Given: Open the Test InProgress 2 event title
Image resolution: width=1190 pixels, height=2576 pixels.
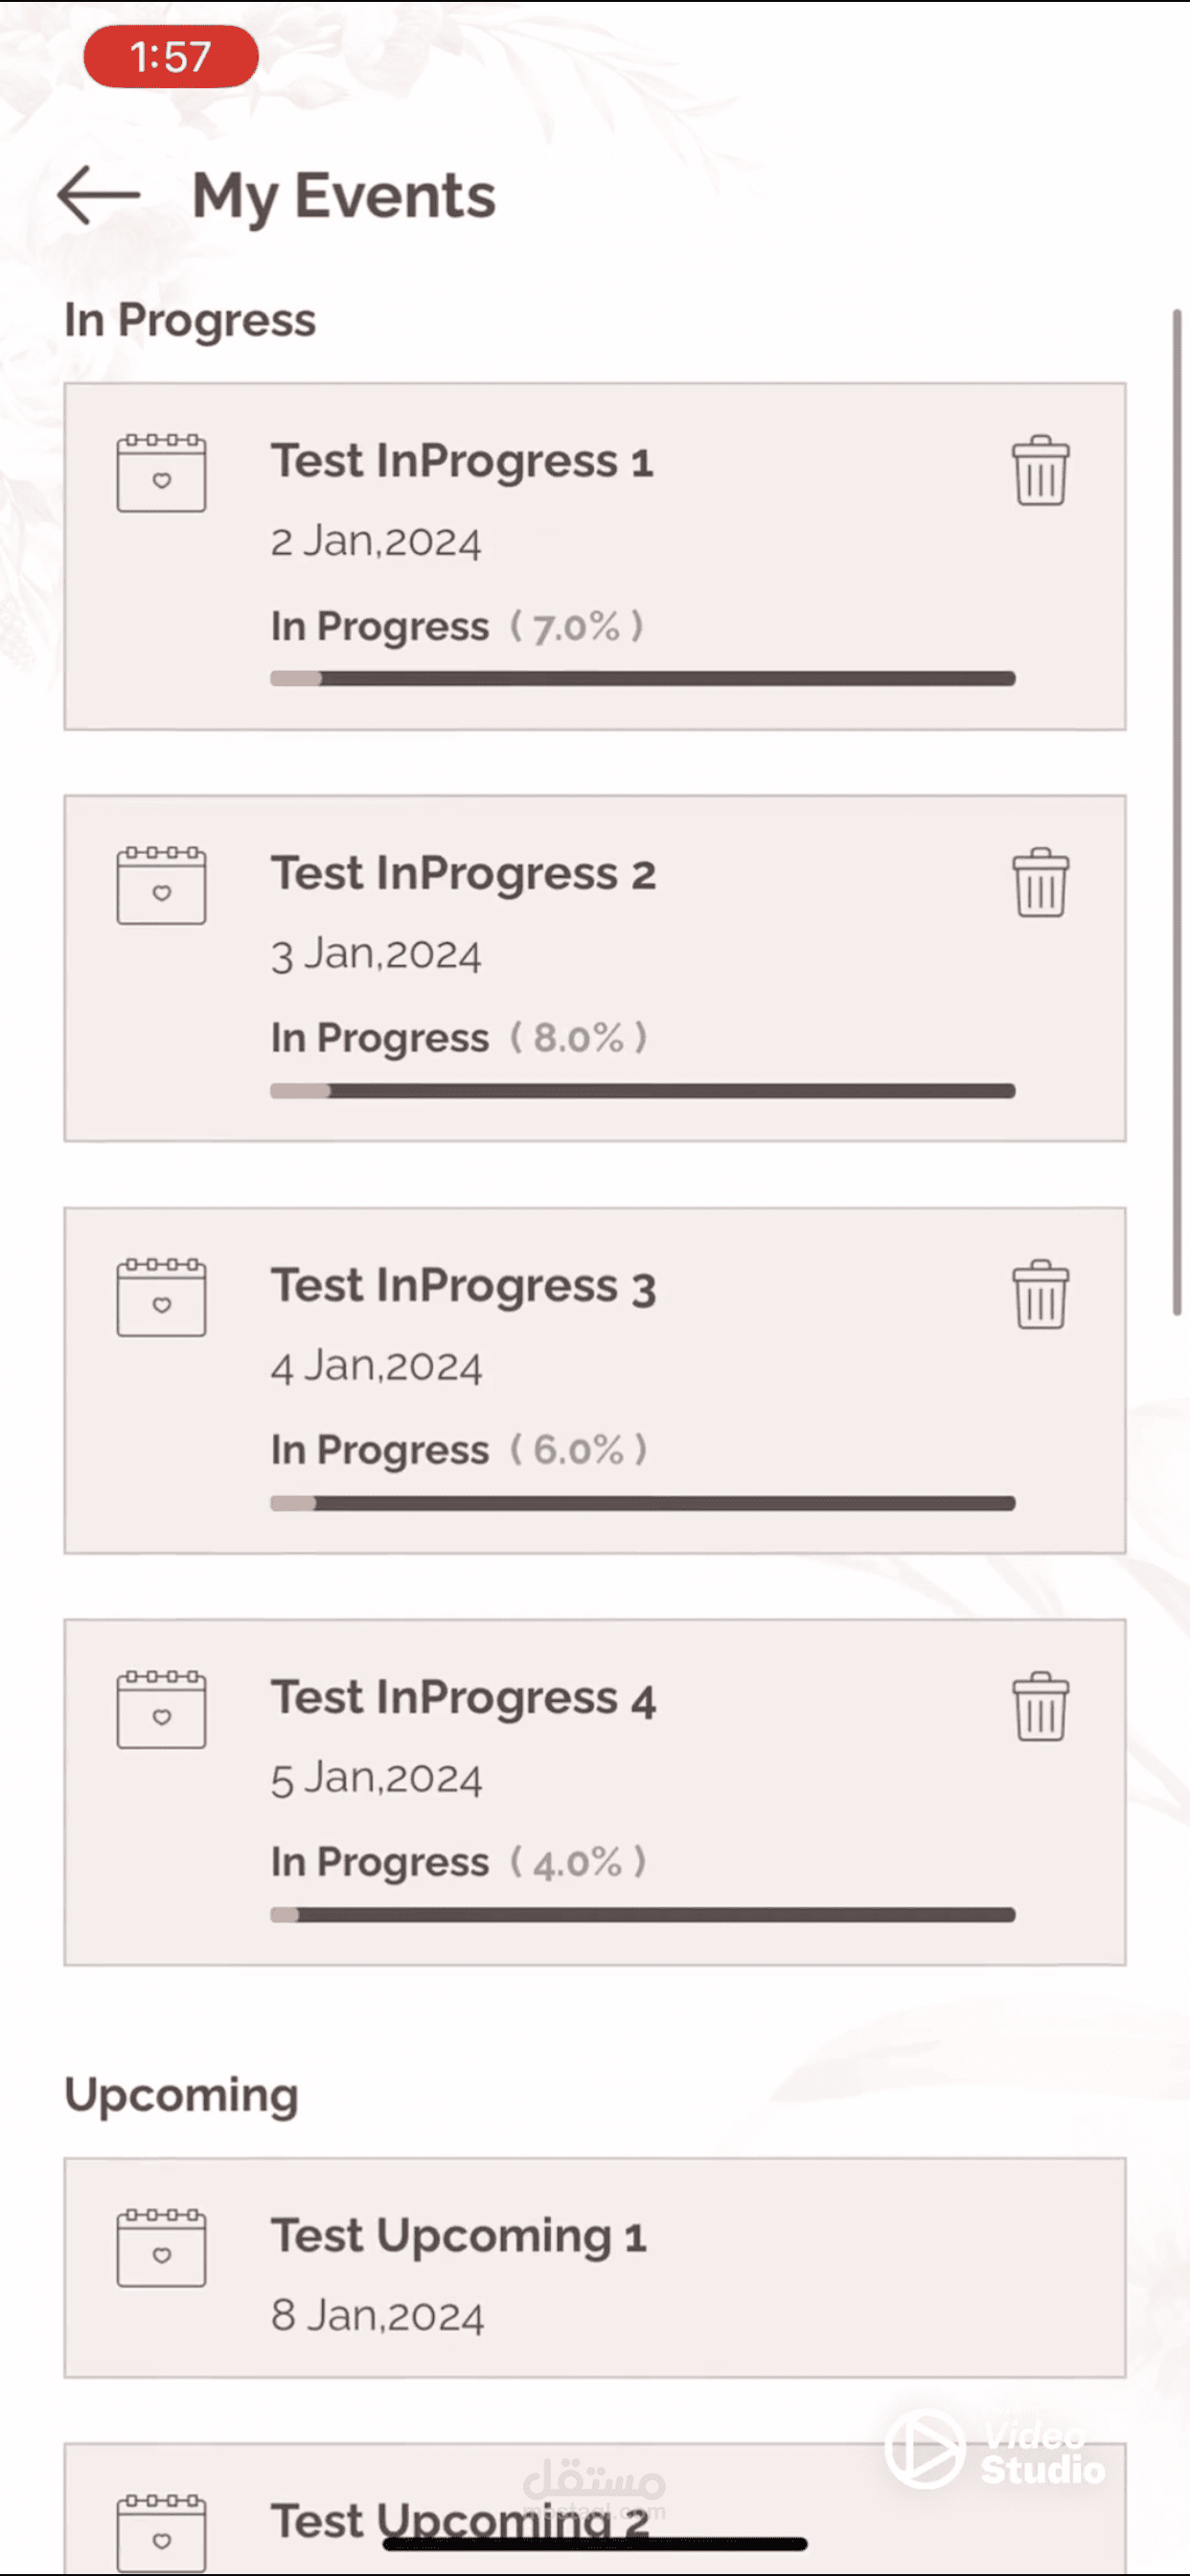Looking at the screenshot, I should [463, 874].
